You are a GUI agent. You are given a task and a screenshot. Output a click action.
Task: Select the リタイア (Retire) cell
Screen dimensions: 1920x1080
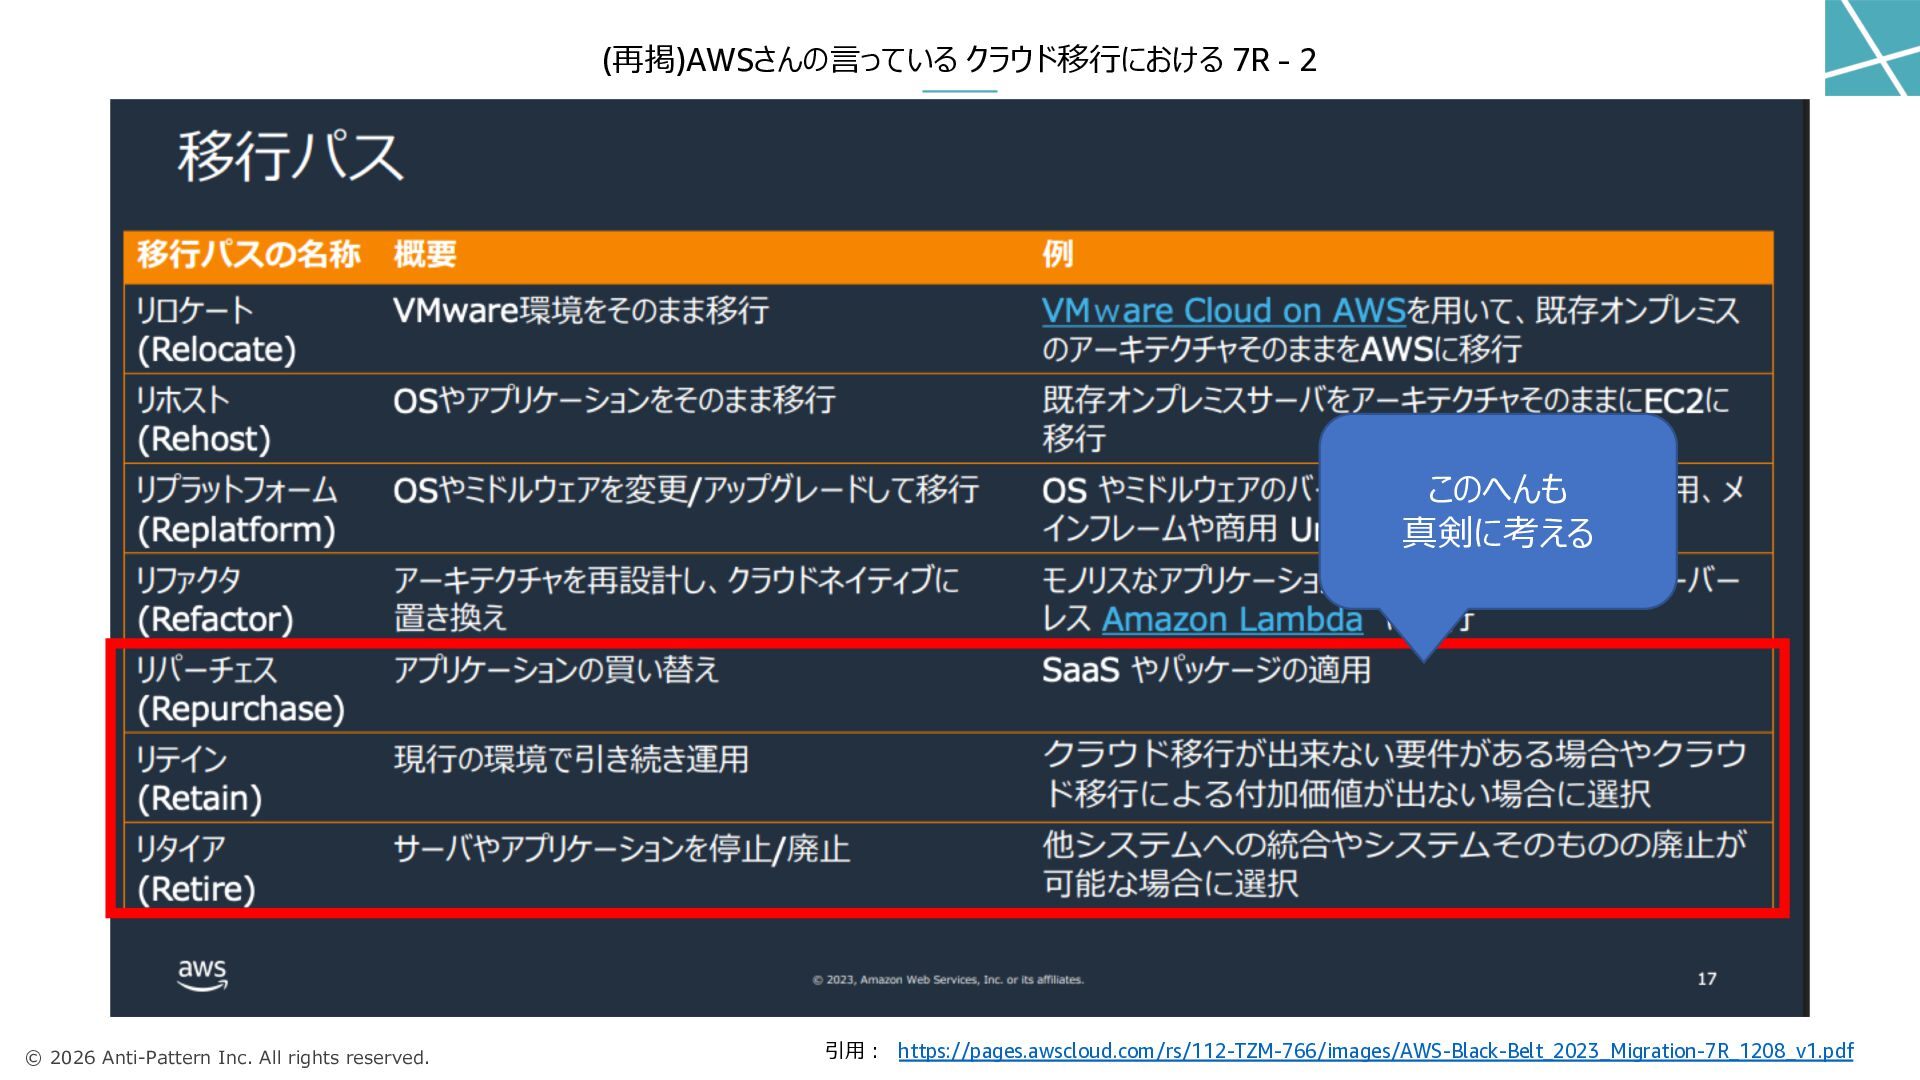pos(196,868)
